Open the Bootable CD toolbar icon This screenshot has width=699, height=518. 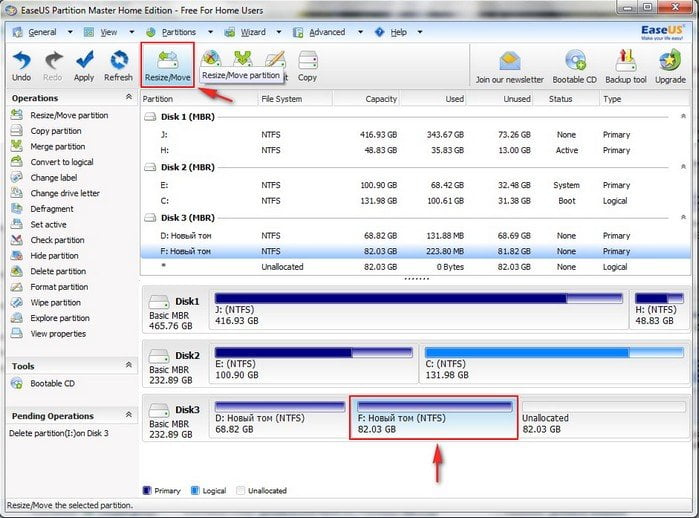[576, 65]
